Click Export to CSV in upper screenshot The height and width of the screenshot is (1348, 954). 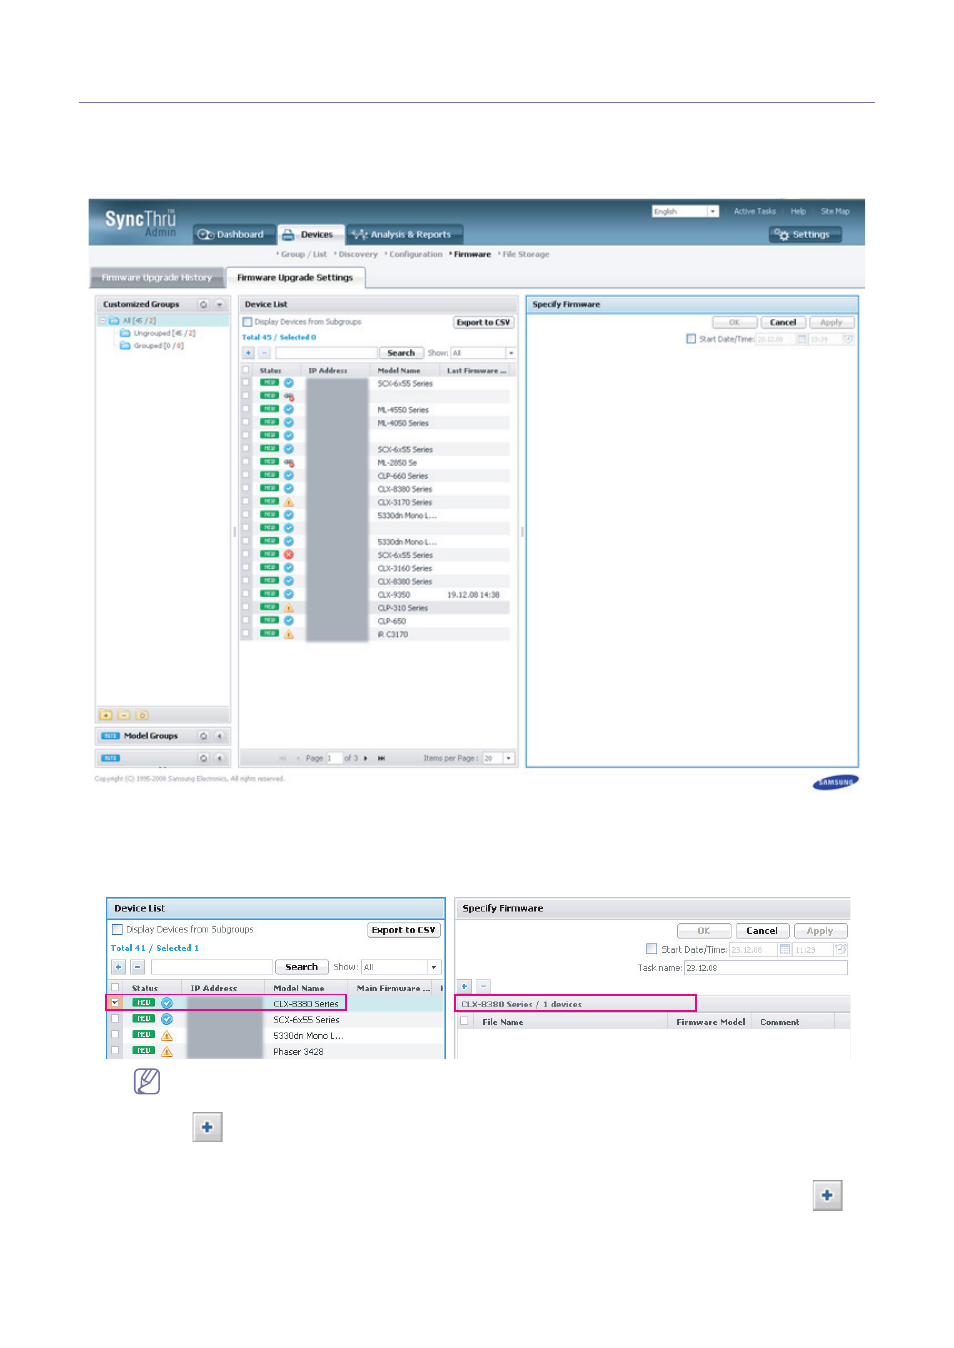[x=483, y=322]
